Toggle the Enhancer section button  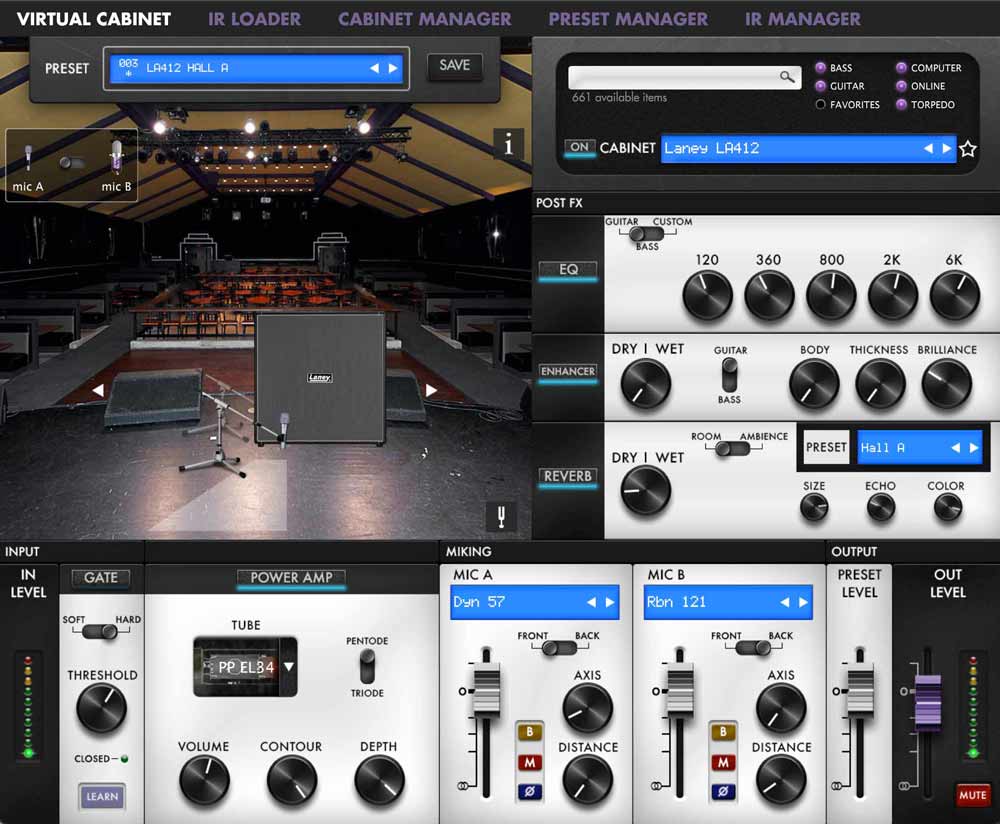(568, 371)
